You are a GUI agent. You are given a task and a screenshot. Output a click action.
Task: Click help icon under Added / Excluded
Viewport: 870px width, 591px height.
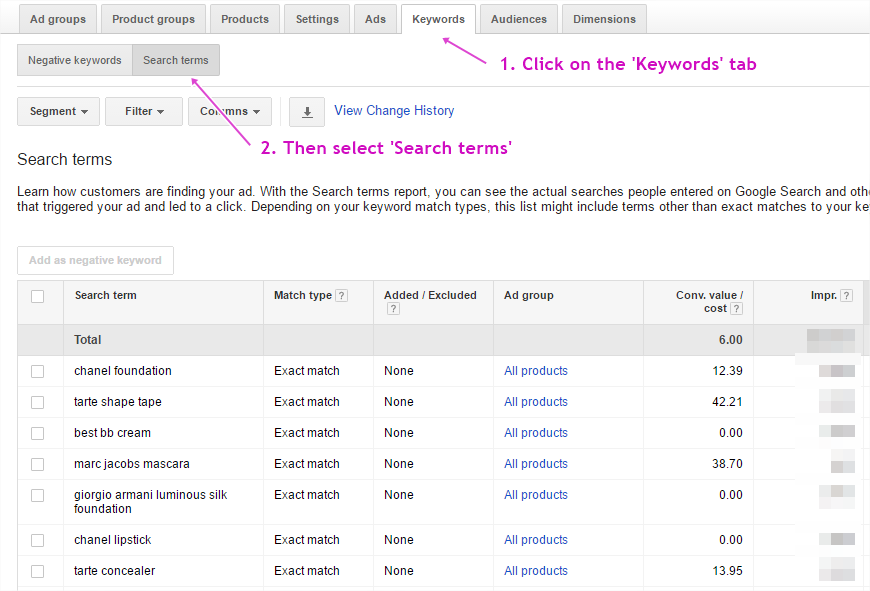tap(393, 309)
